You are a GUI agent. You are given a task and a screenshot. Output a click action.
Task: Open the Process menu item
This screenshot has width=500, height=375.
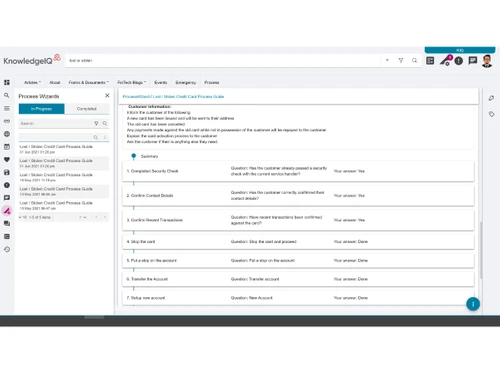coord(212,82)
